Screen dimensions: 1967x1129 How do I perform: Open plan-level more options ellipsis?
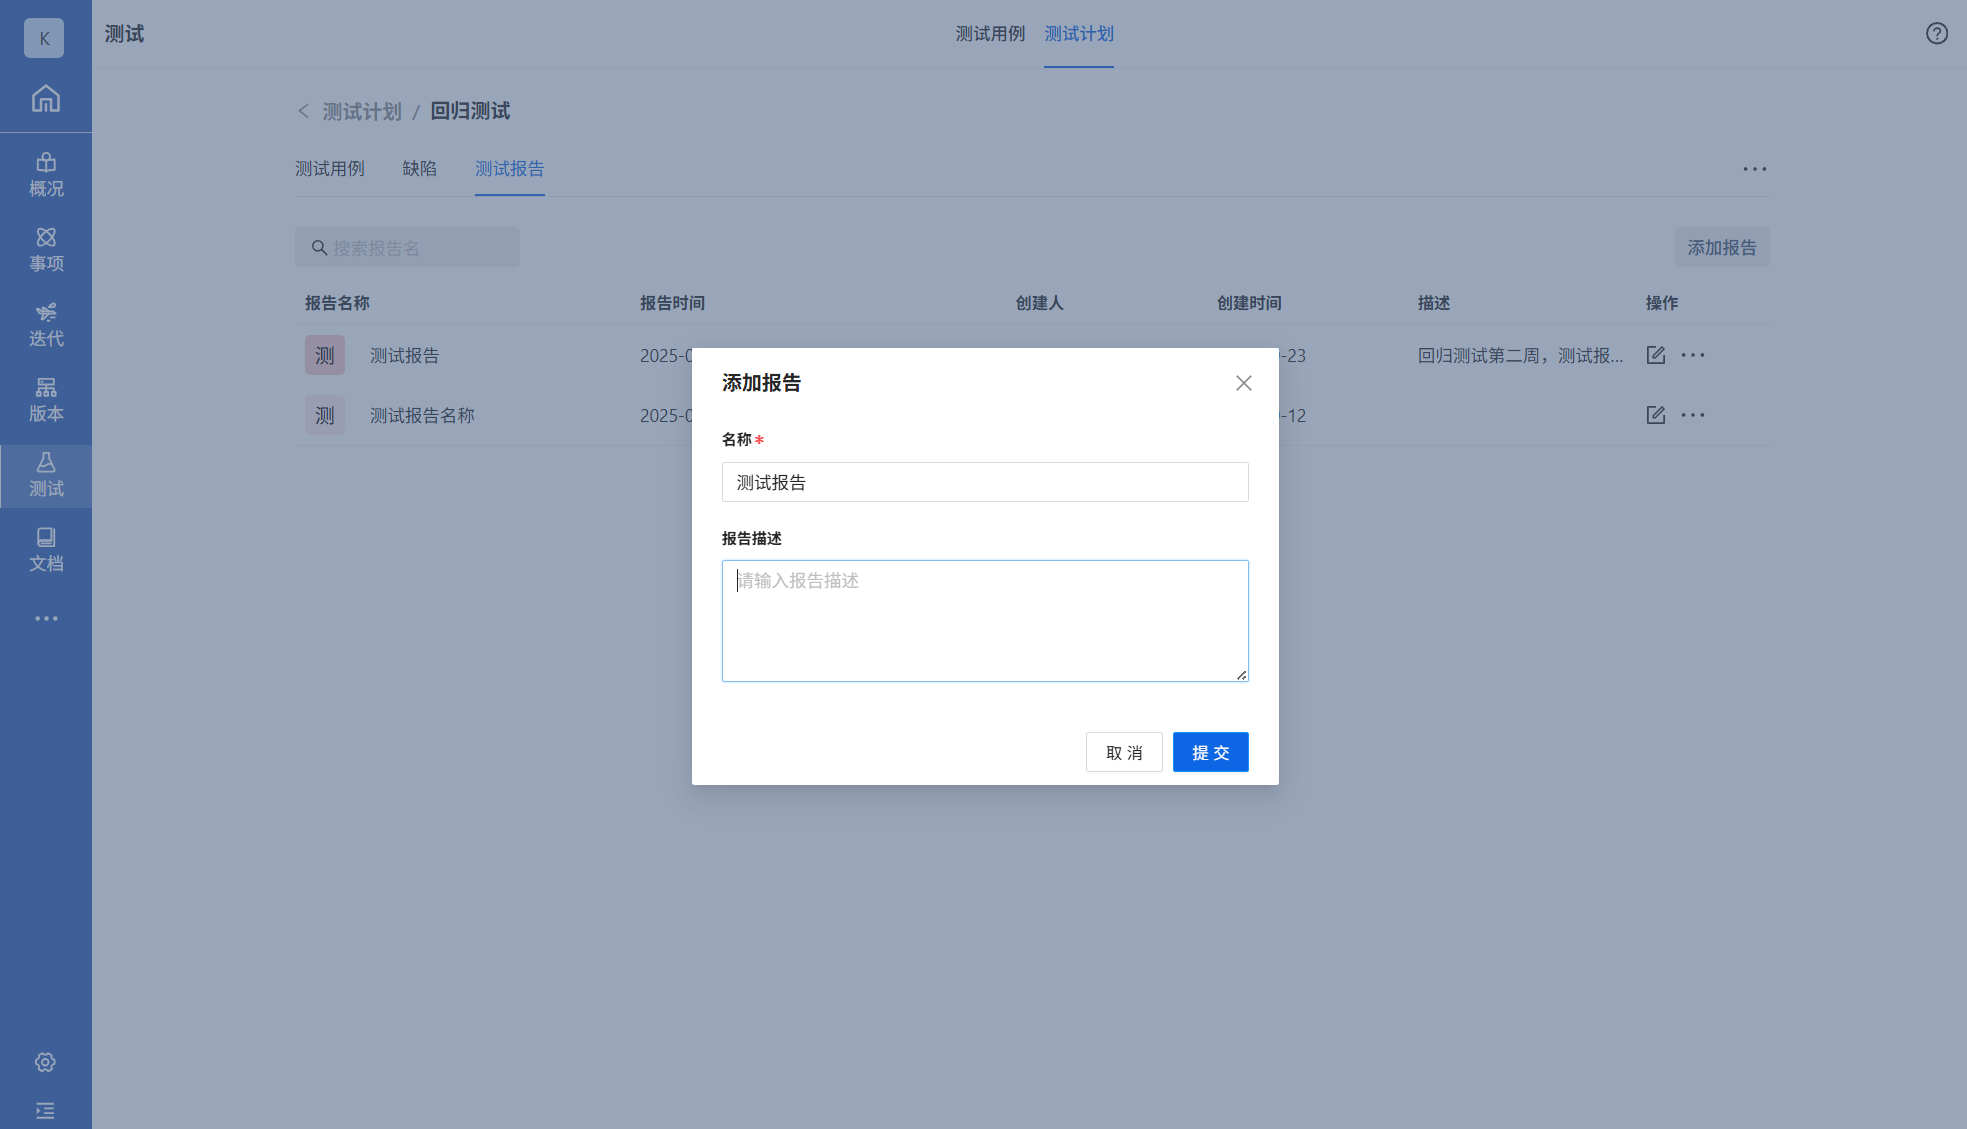point(1754,169)
